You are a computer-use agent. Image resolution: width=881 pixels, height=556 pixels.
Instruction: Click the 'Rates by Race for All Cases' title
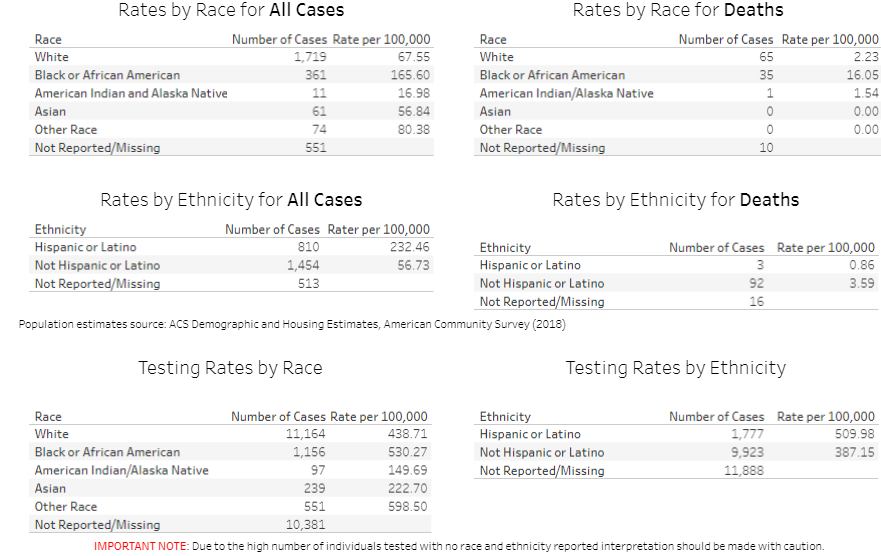coord(231,11)
